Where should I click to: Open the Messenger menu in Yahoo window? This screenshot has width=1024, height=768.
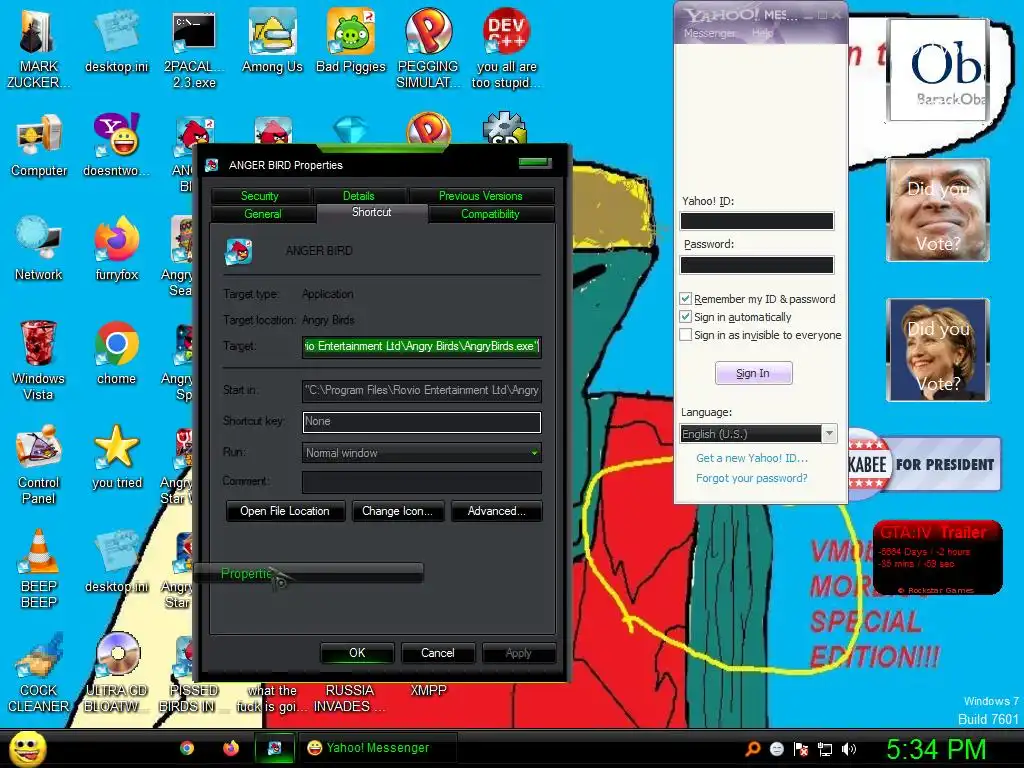[x=710, y=33]
